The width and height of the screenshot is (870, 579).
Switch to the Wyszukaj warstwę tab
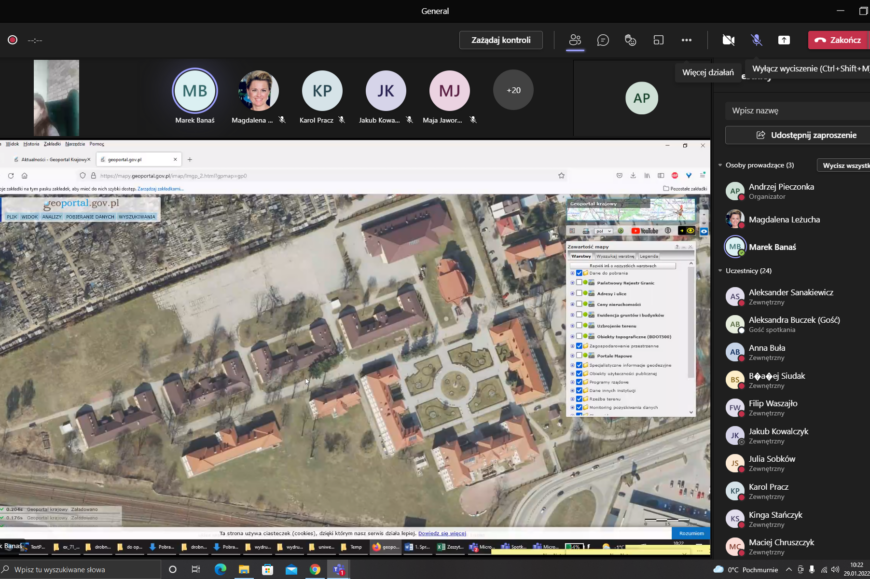click(x=615, y=256)
